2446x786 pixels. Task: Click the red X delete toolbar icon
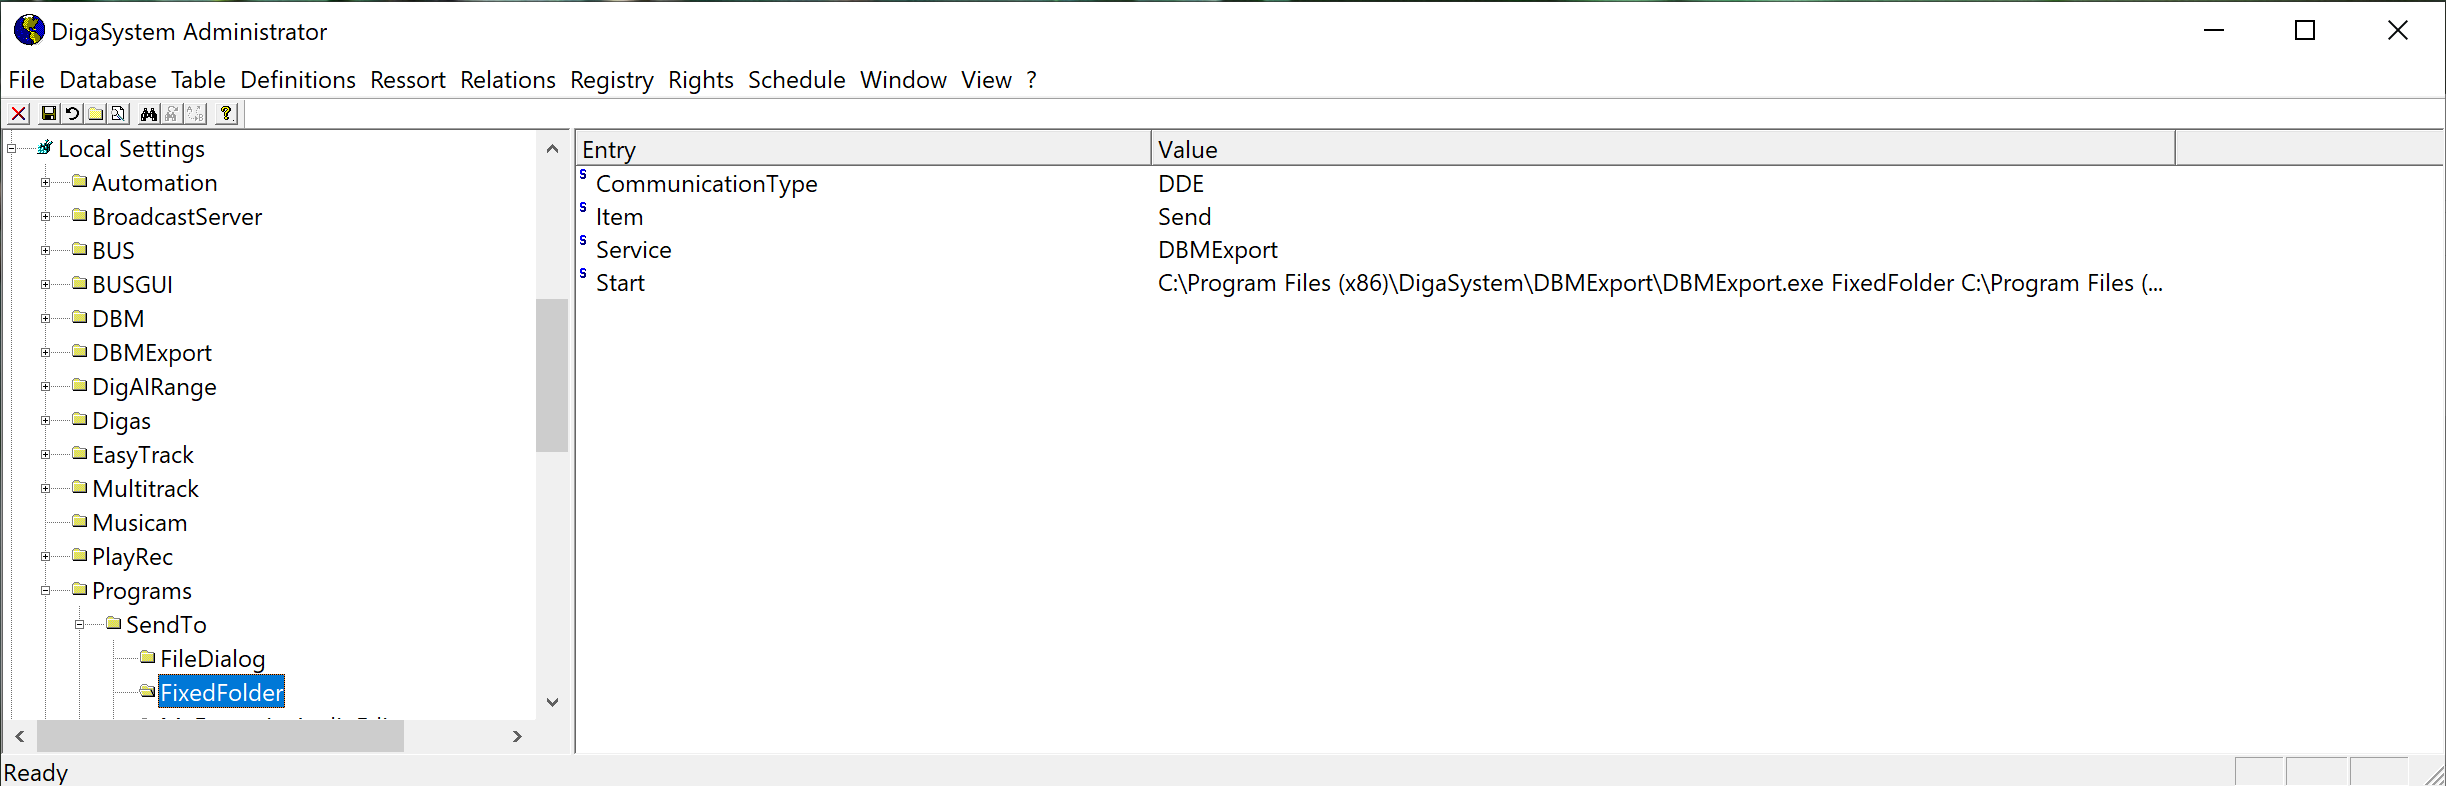click(x=19, y=114)
